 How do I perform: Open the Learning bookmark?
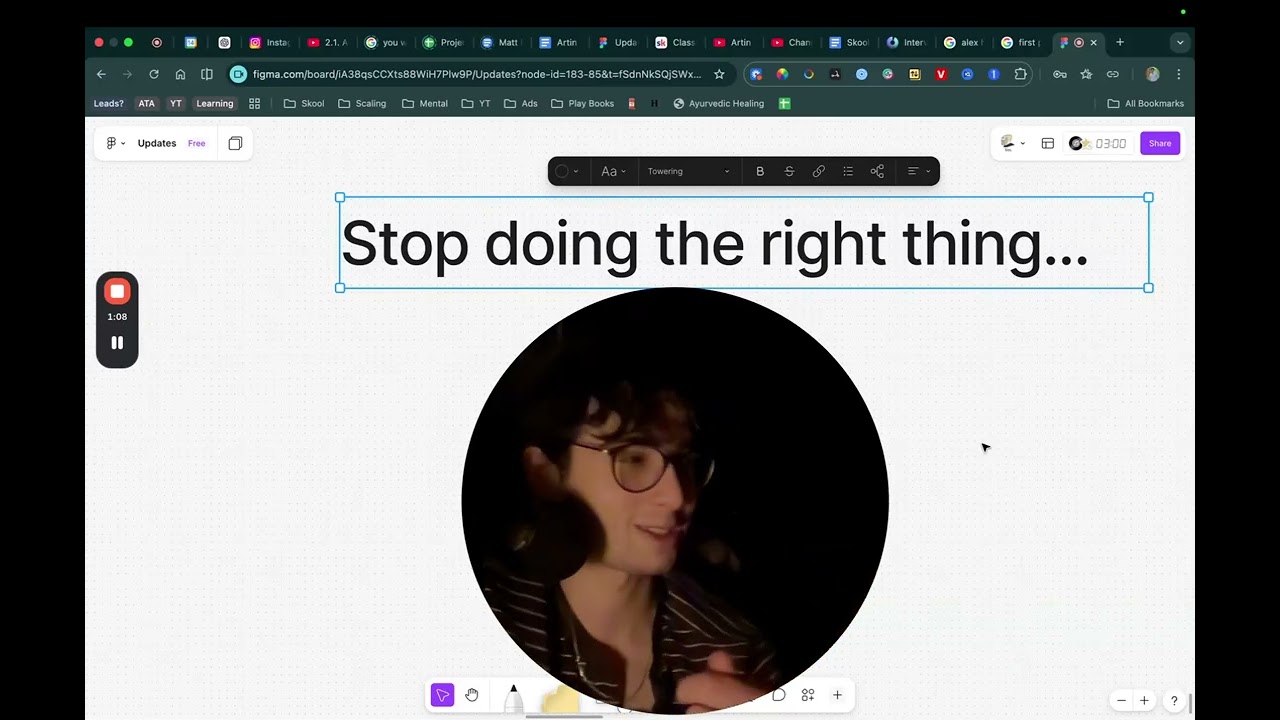point(214,103)
